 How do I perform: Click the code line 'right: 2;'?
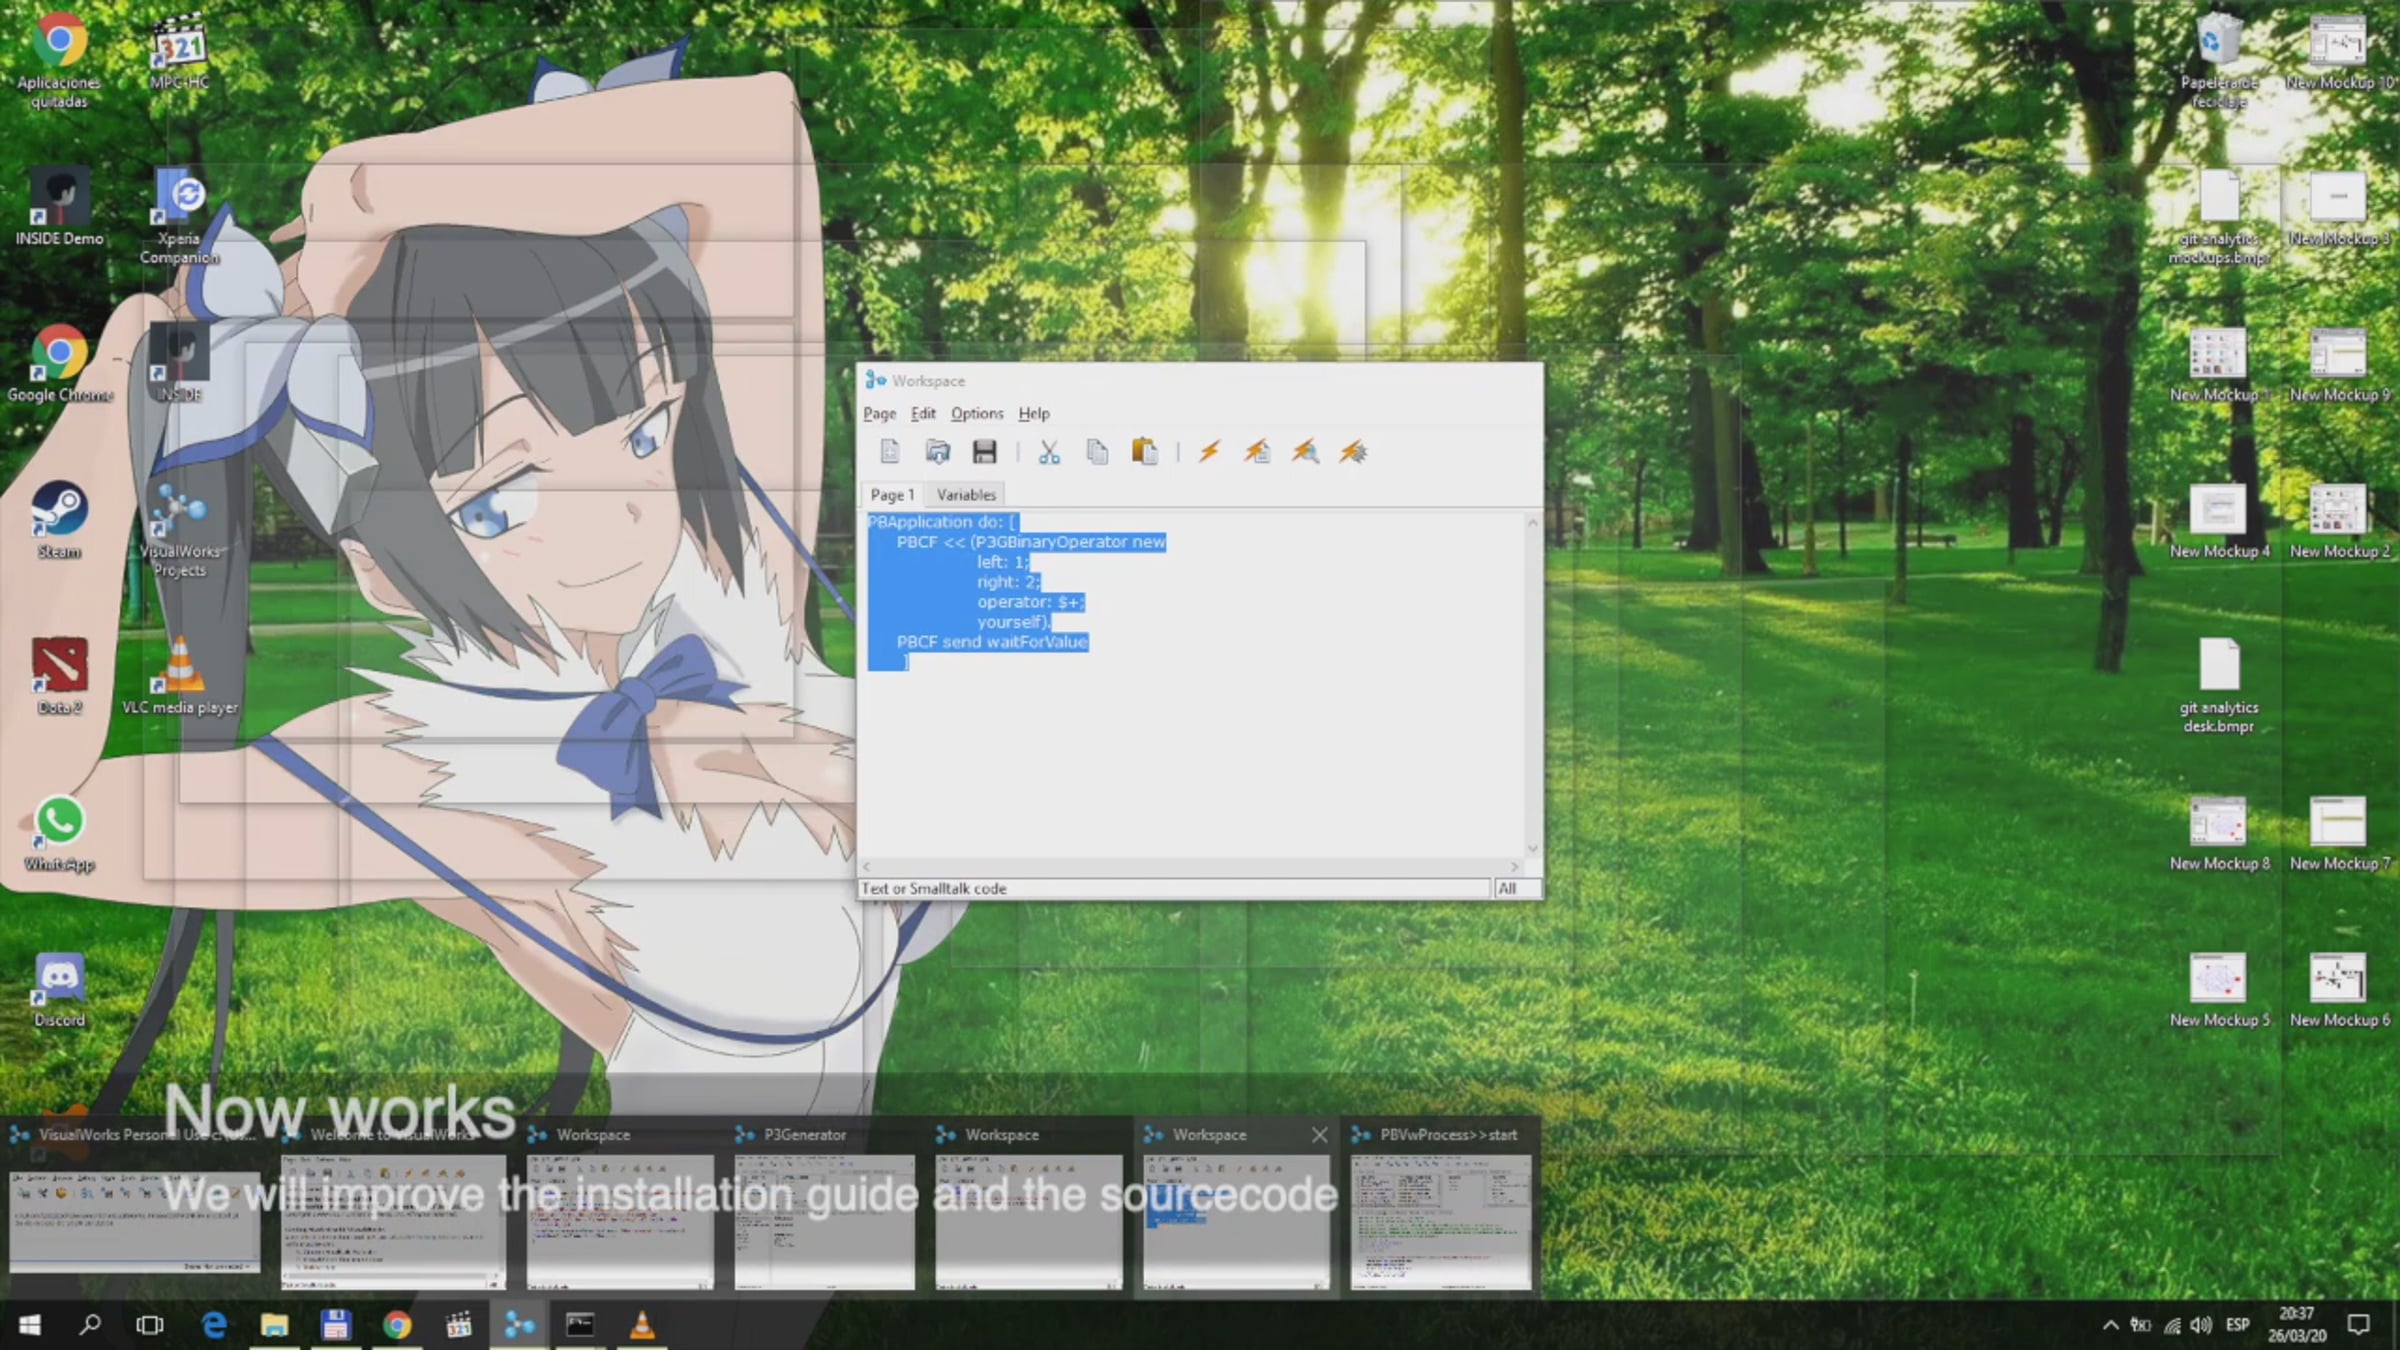(1008, 582)
